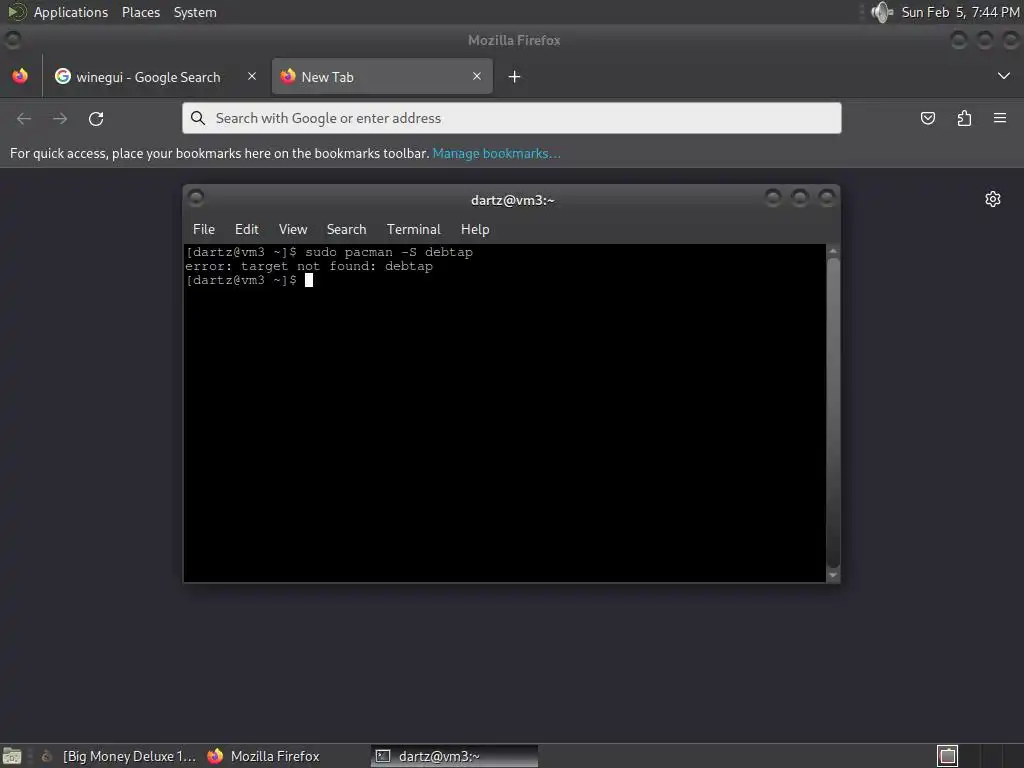The image size is (1024, 768).
Task: Open the Terminal menu in terminal window
Action: click(x=413, y=229)
